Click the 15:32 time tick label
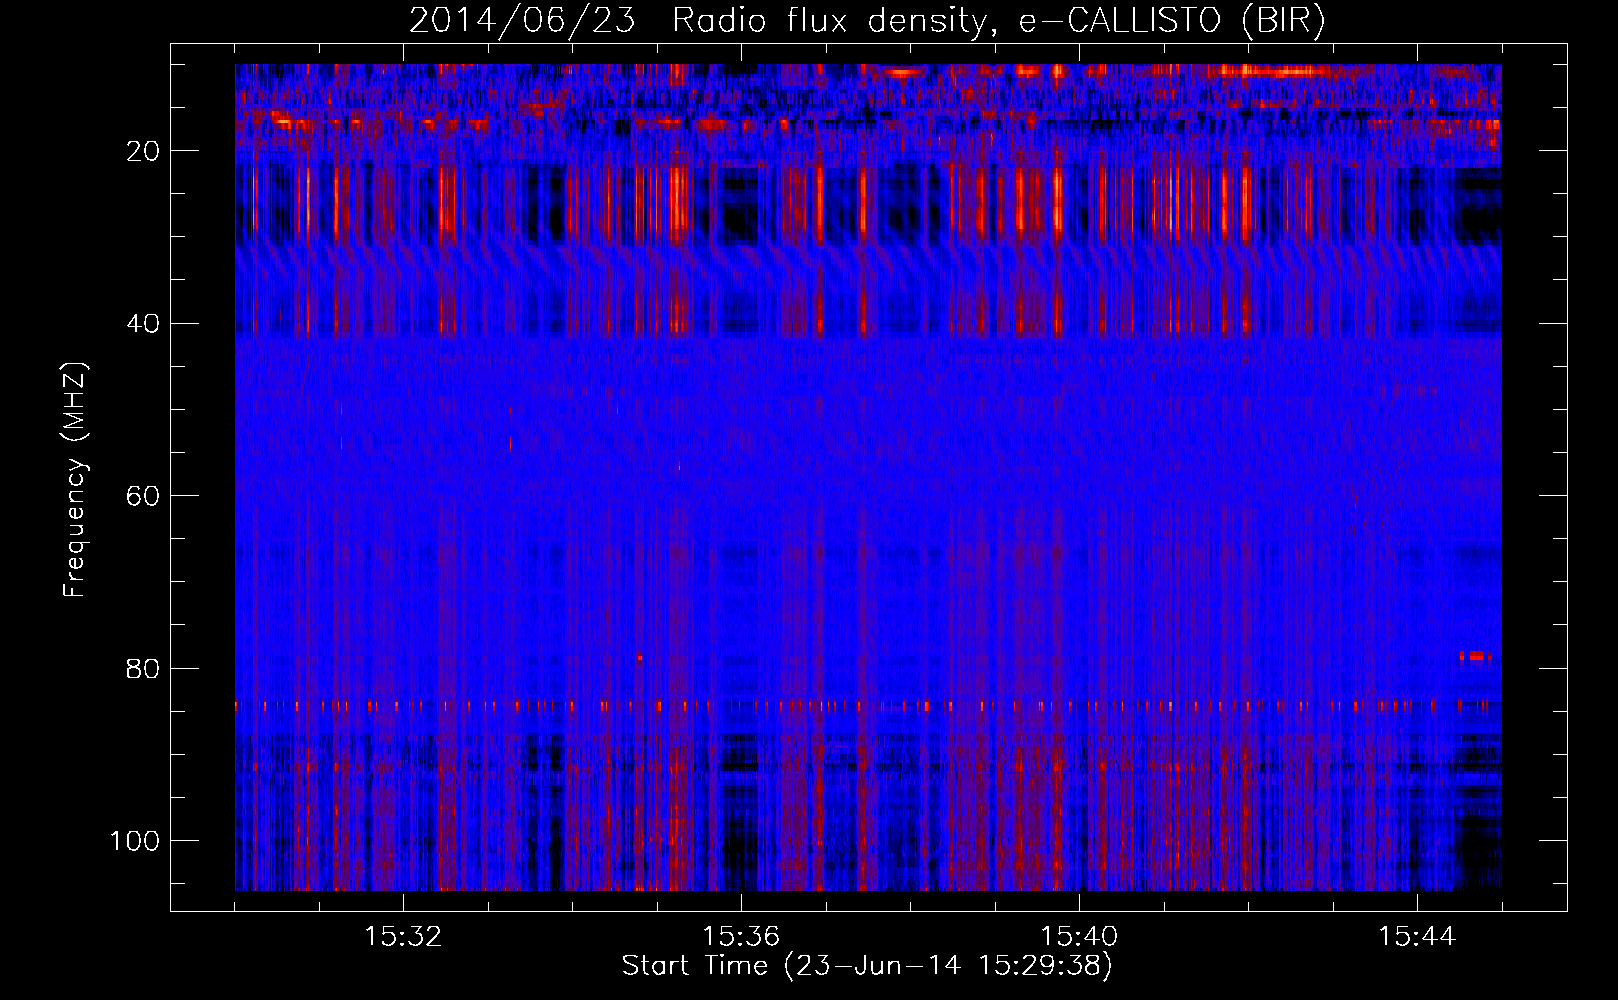Screen dimensions: 1618x1000 click(x=403, y=937)
